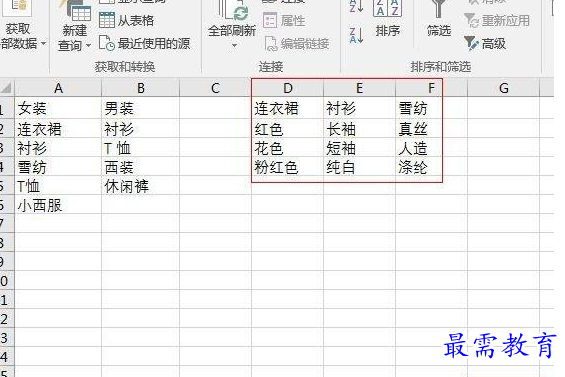Screen dimensions: 565x377
Task: Select cell B4 containing 西装
Action: point(141,167)
